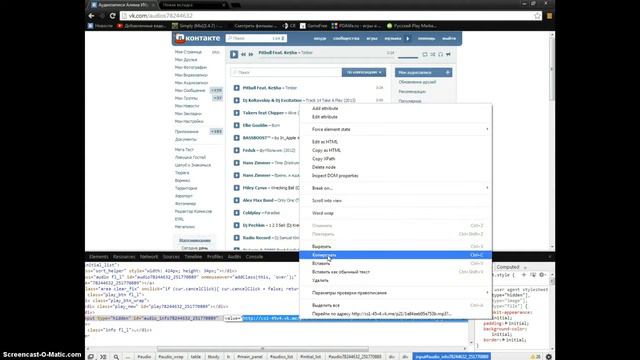Click the DevTools dock-side icon at bottom left
The image size is (640, 360).
91,357
